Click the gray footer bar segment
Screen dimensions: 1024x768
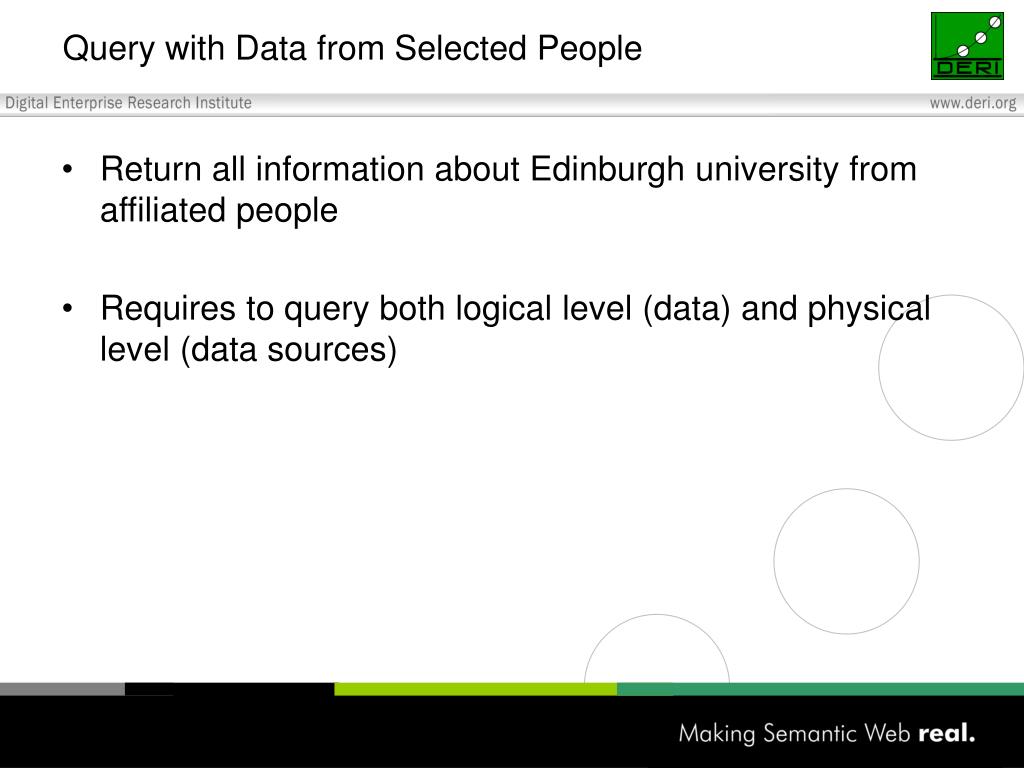coord(62,689)
